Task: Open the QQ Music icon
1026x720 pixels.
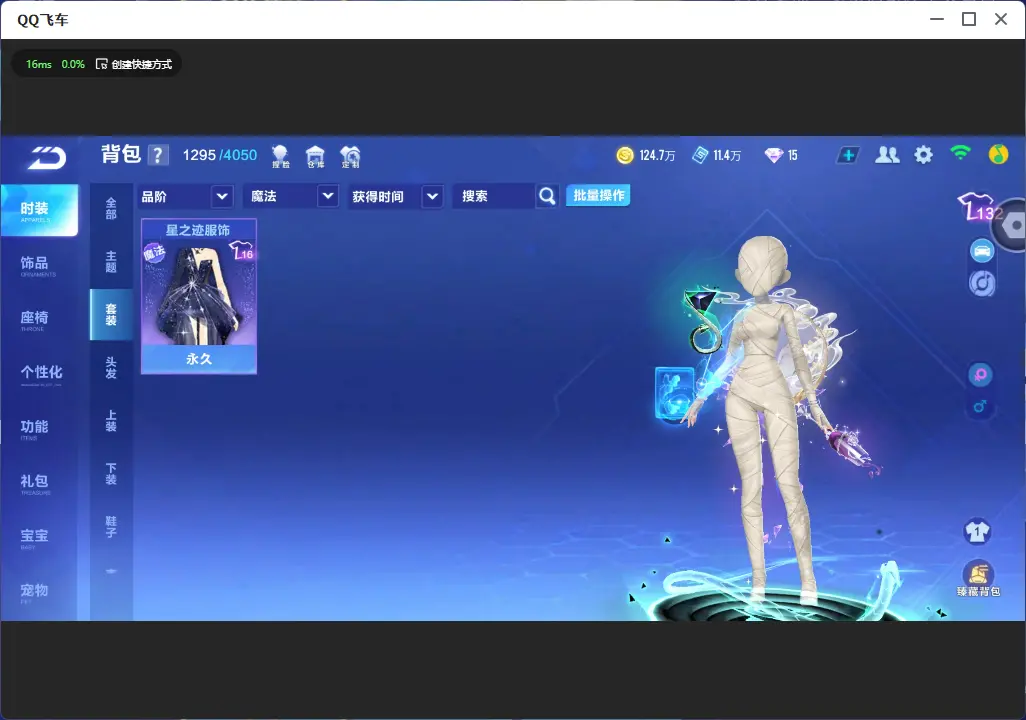Action: pyautogui.click(x=998, y=154)
